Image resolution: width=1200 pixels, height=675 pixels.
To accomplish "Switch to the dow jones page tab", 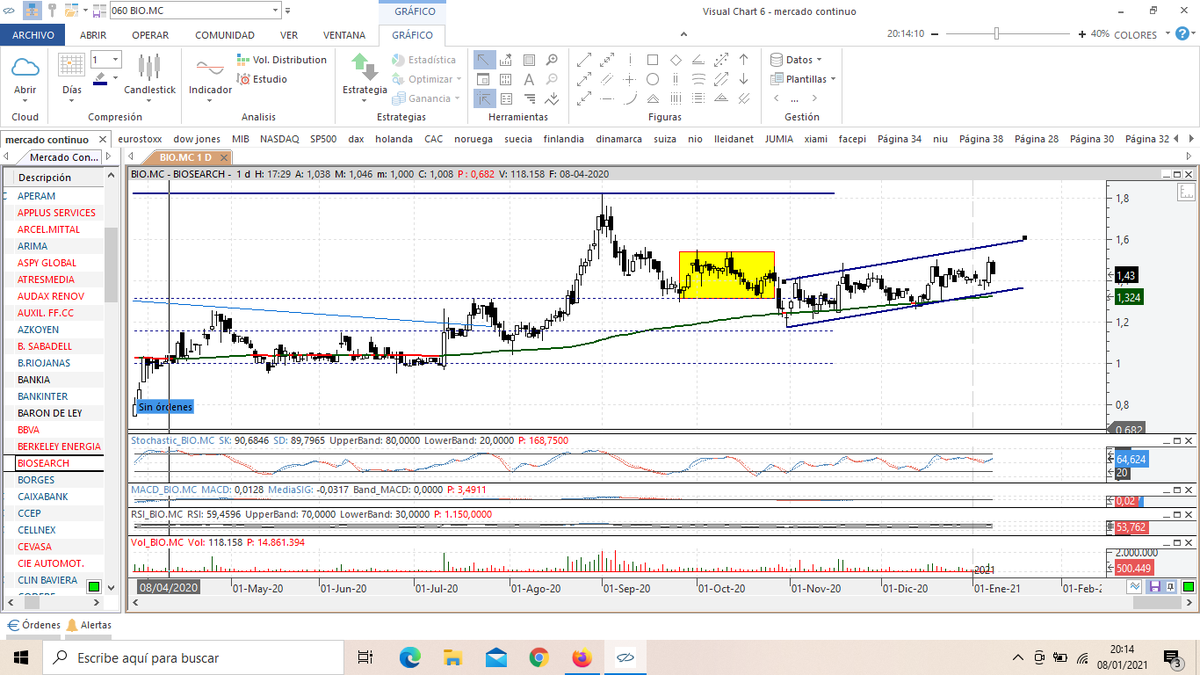I will (x=196, y=139).
